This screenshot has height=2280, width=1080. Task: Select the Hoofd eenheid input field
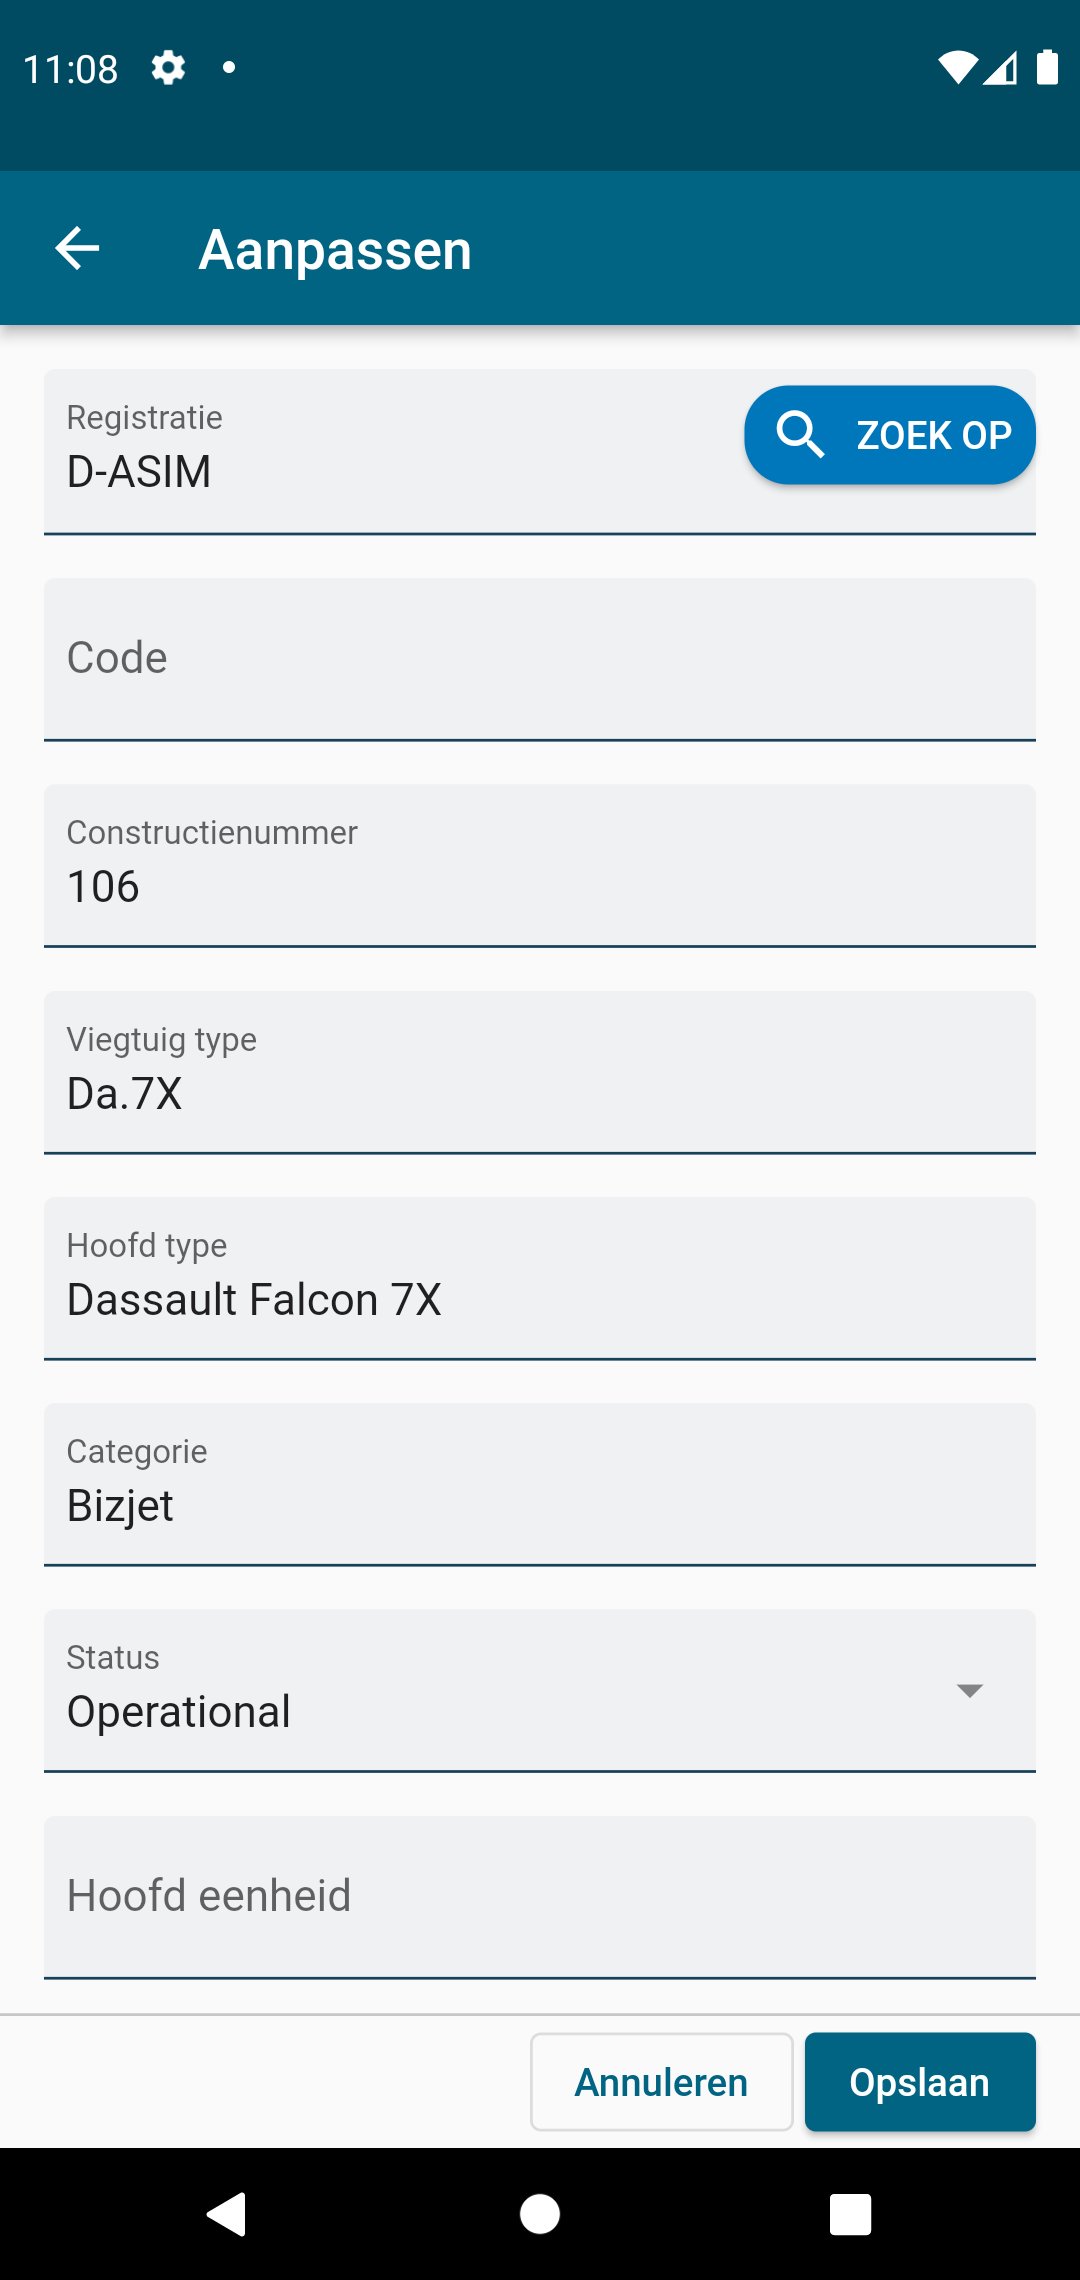(540, 1896)
